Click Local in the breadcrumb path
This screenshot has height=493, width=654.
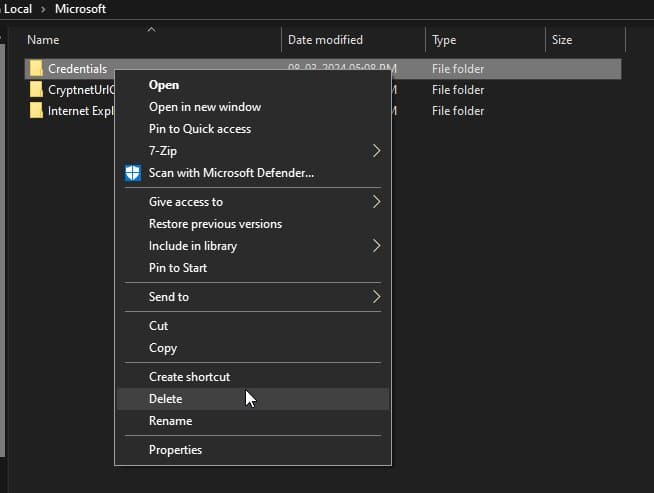pyautogui.click(x=18, y=9)
